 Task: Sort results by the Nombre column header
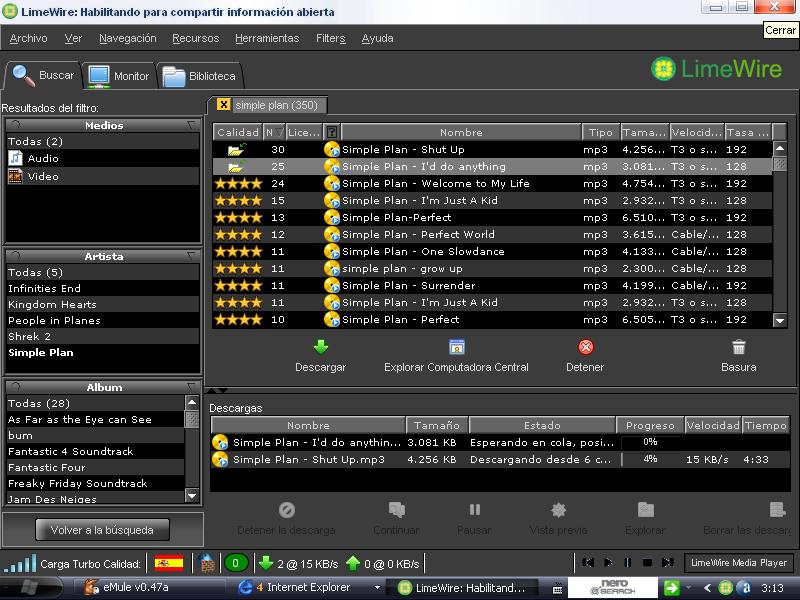click(x=461, y=132)
